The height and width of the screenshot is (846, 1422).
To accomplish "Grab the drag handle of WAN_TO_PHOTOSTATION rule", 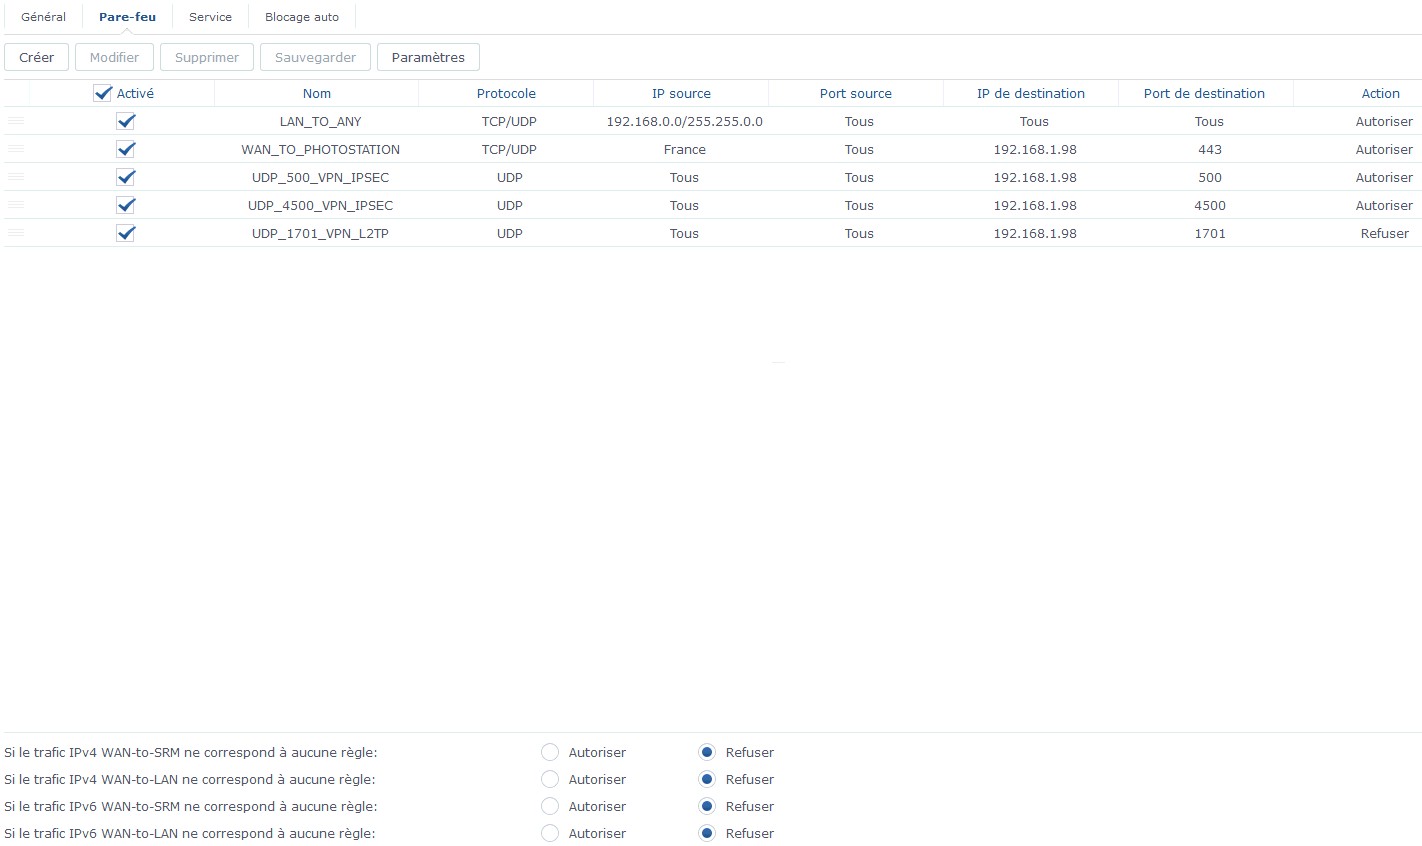I will [16, 149].
